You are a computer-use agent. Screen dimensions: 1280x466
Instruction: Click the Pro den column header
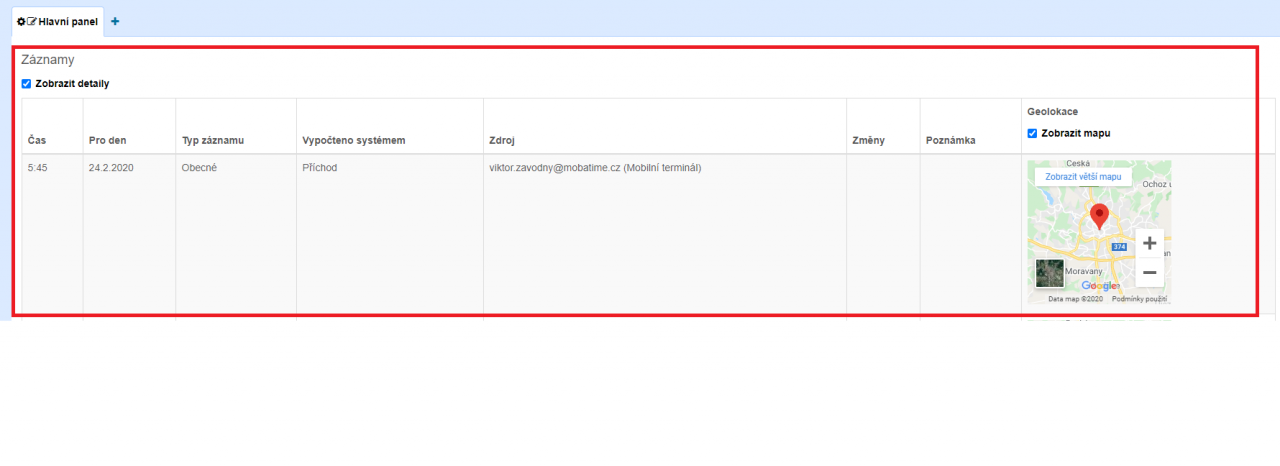coord(107,140)
